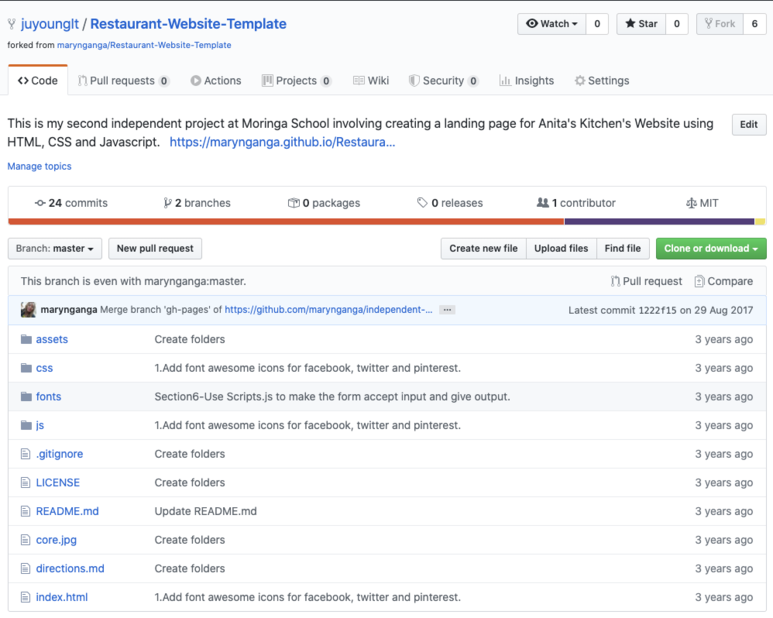773x618 pixels.
Task: Open the Insights tab
Action: 526,80
